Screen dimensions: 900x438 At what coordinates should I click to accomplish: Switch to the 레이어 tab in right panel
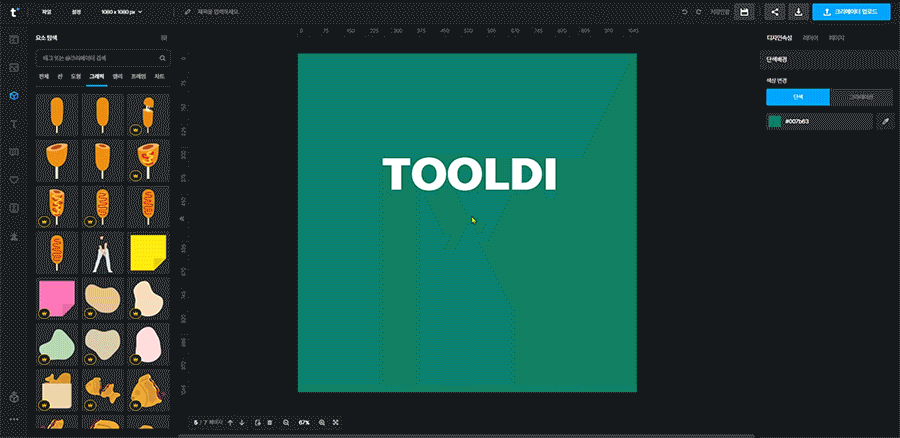[x=810, y=37]
